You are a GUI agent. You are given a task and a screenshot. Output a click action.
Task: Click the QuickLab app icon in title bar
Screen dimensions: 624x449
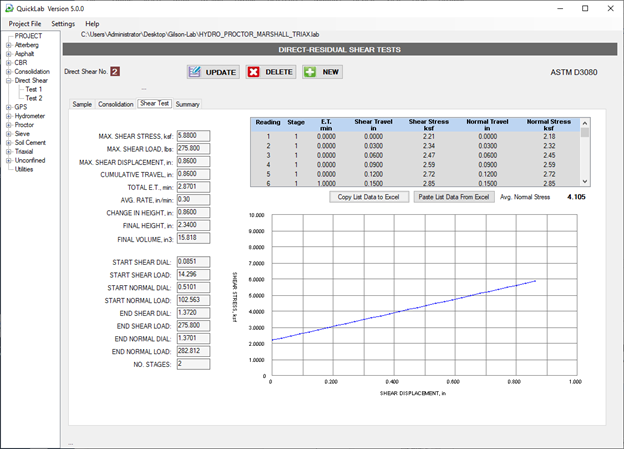tap(9, 8)
